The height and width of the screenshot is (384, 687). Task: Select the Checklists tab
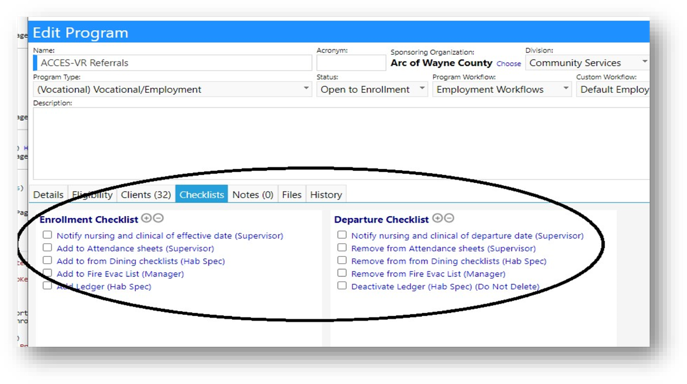click(202, 195)
